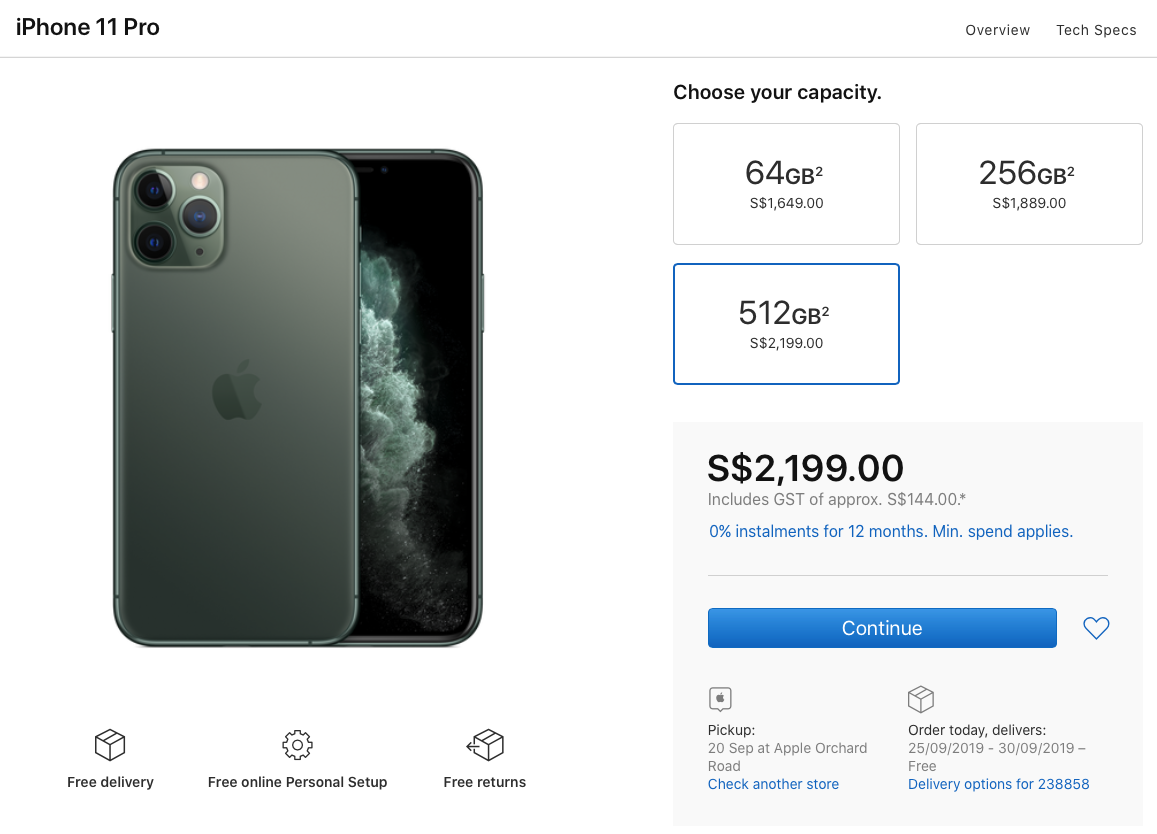This screenshot has width=1157, height=834.
Task: Click the delivery package icon above Order today
Action: point(920,699)
